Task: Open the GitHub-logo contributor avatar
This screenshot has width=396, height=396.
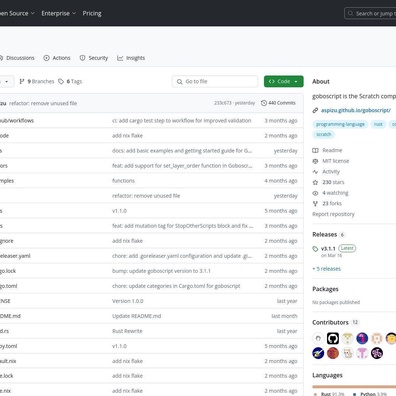Action: coord(333,338)
